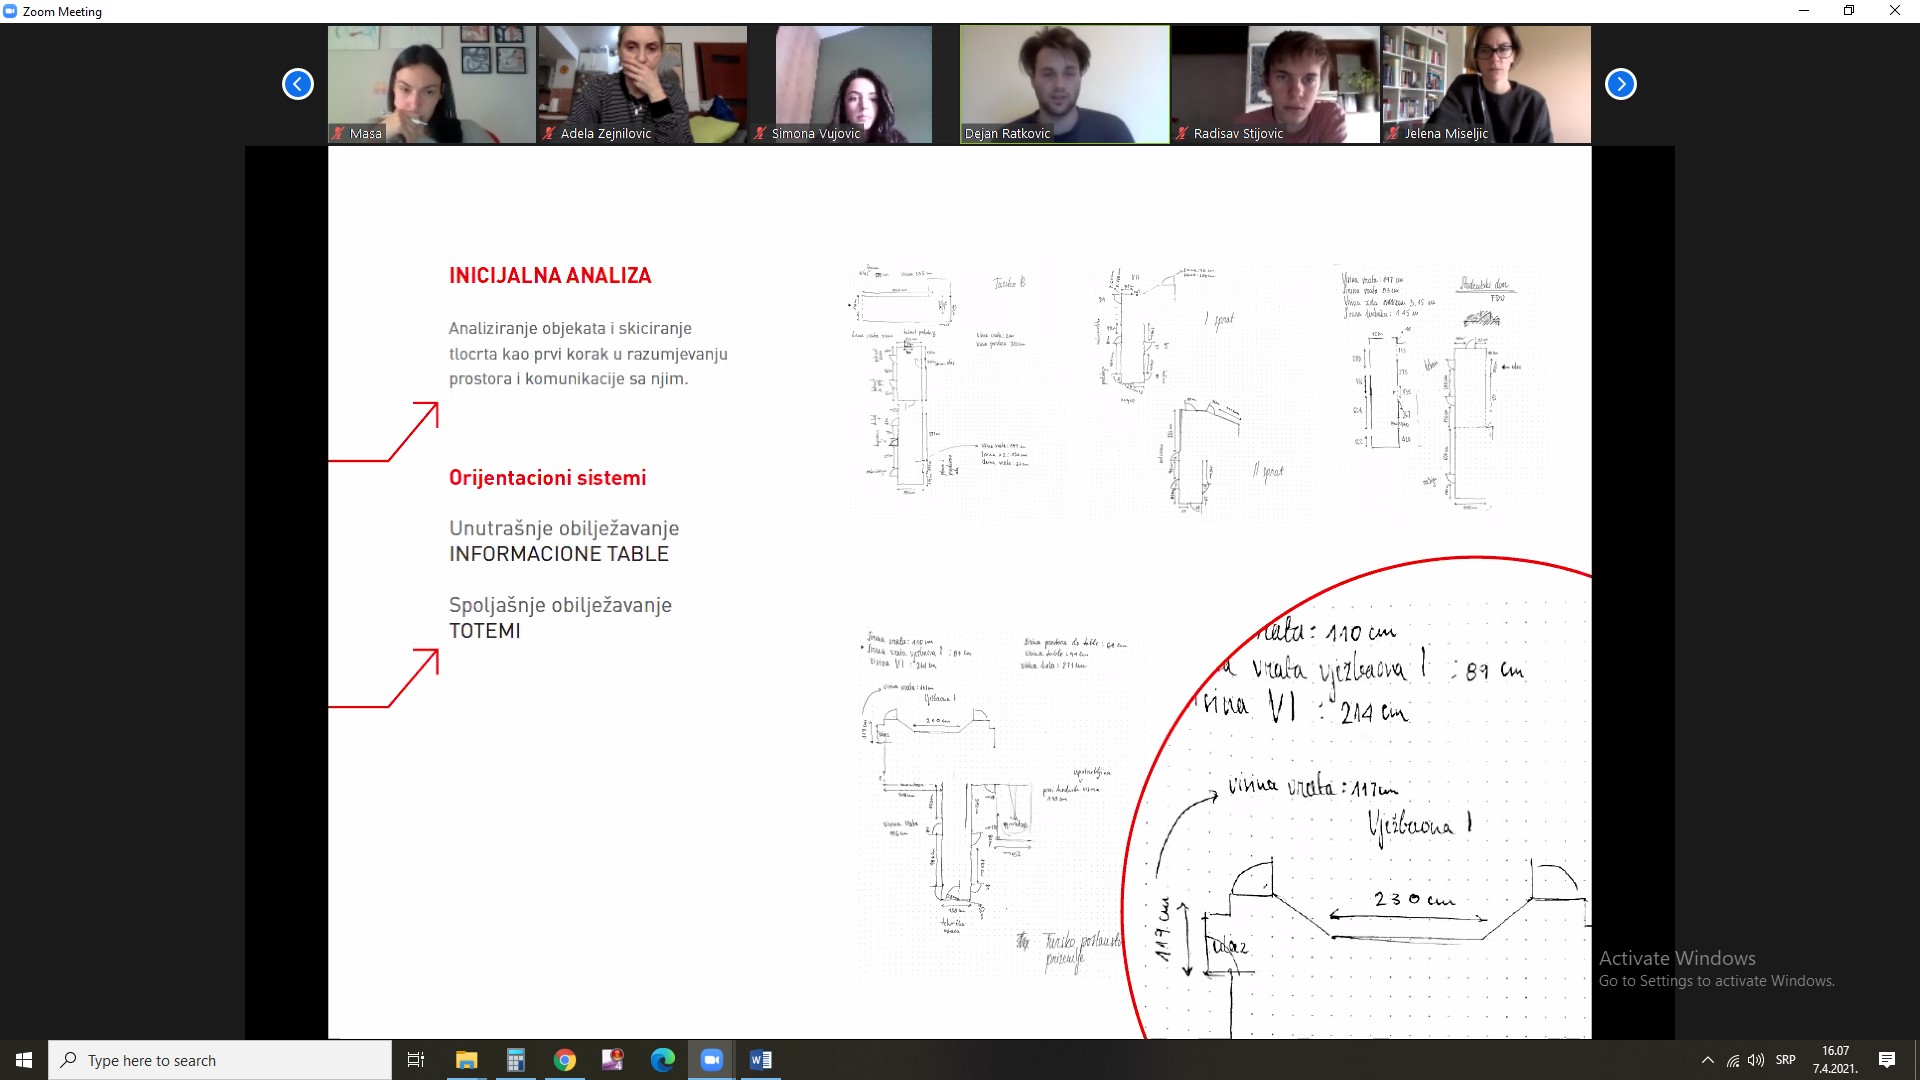Image resolution: width=1920 pixels, height=1080 pixels.
Task: Click the INICIJALNA ANALIZA heading
Action: pos(550,276)
